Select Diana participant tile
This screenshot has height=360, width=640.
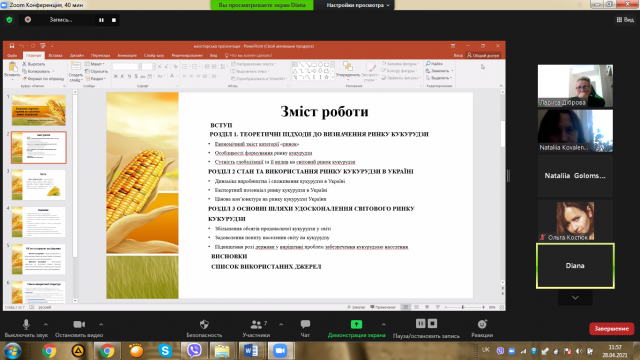pos(575,266)
